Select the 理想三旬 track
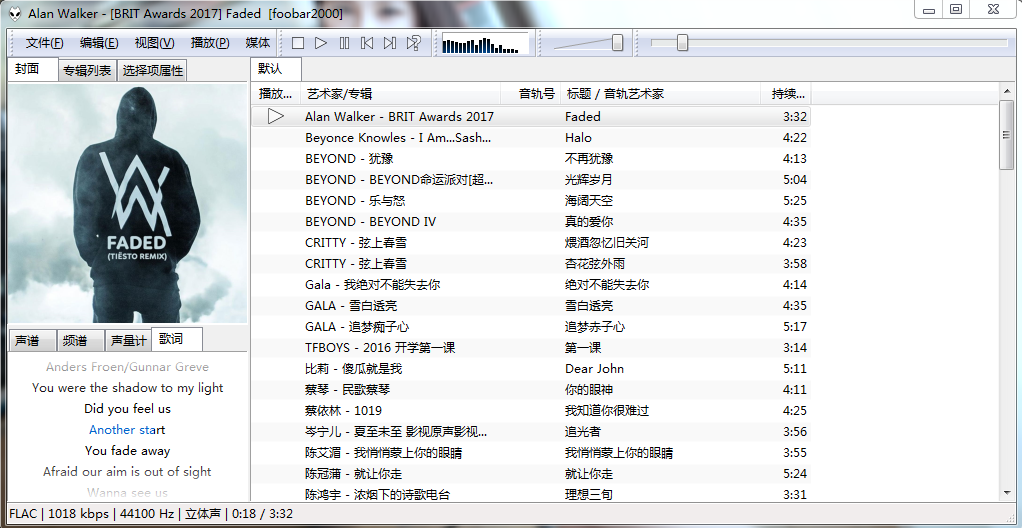1022x528 pixels. (531, 494)
